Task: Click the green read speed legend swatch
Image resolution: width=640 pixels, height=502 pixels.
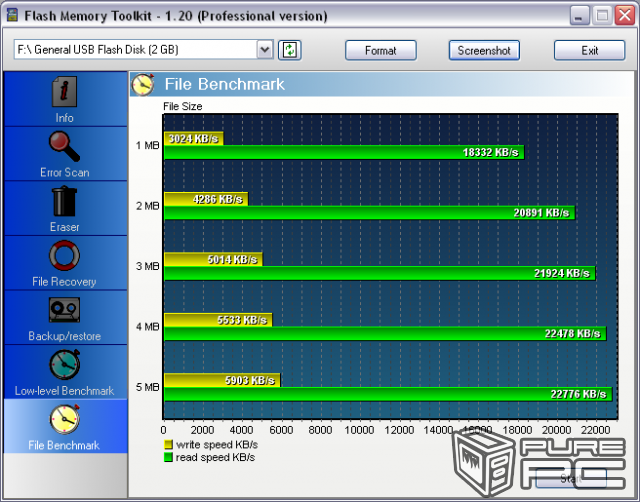Action: point(168,457)
